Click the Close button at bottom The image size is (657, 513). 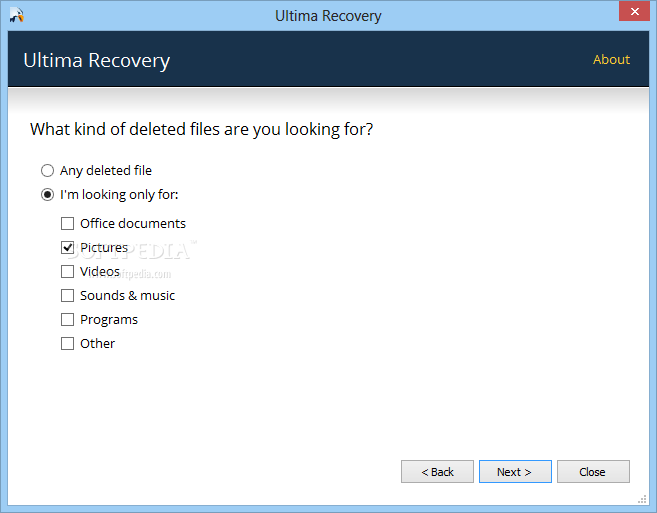(593, 472)
